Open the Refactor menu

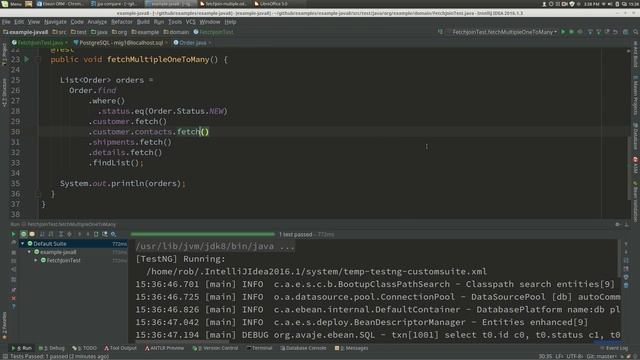[x=122, y=22]
